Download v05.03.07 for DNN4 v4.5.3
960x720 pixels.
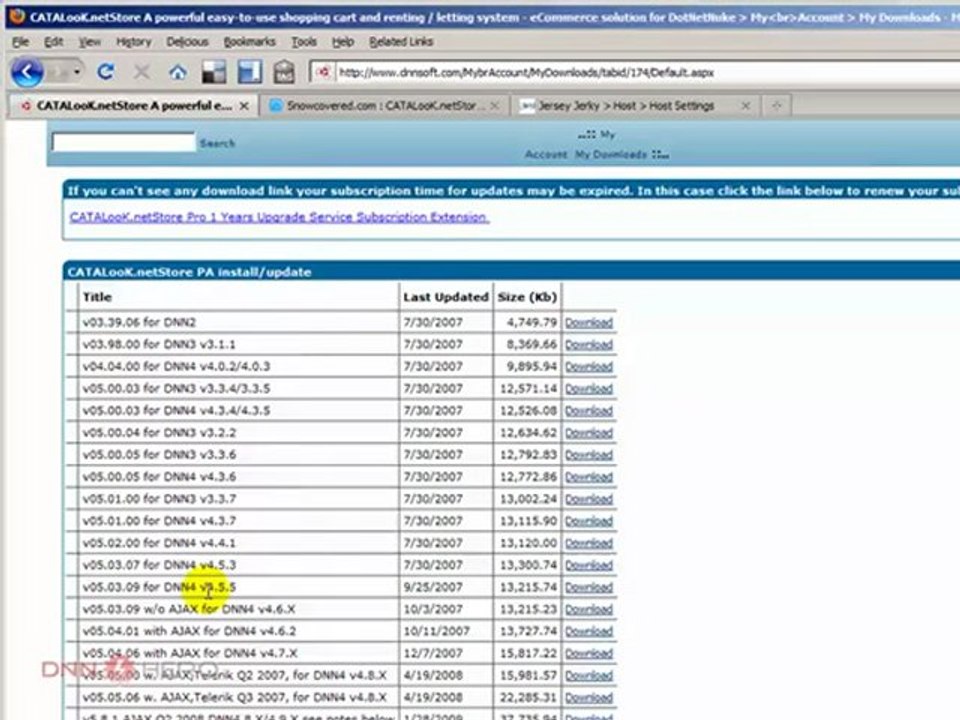tap(588, 565)
